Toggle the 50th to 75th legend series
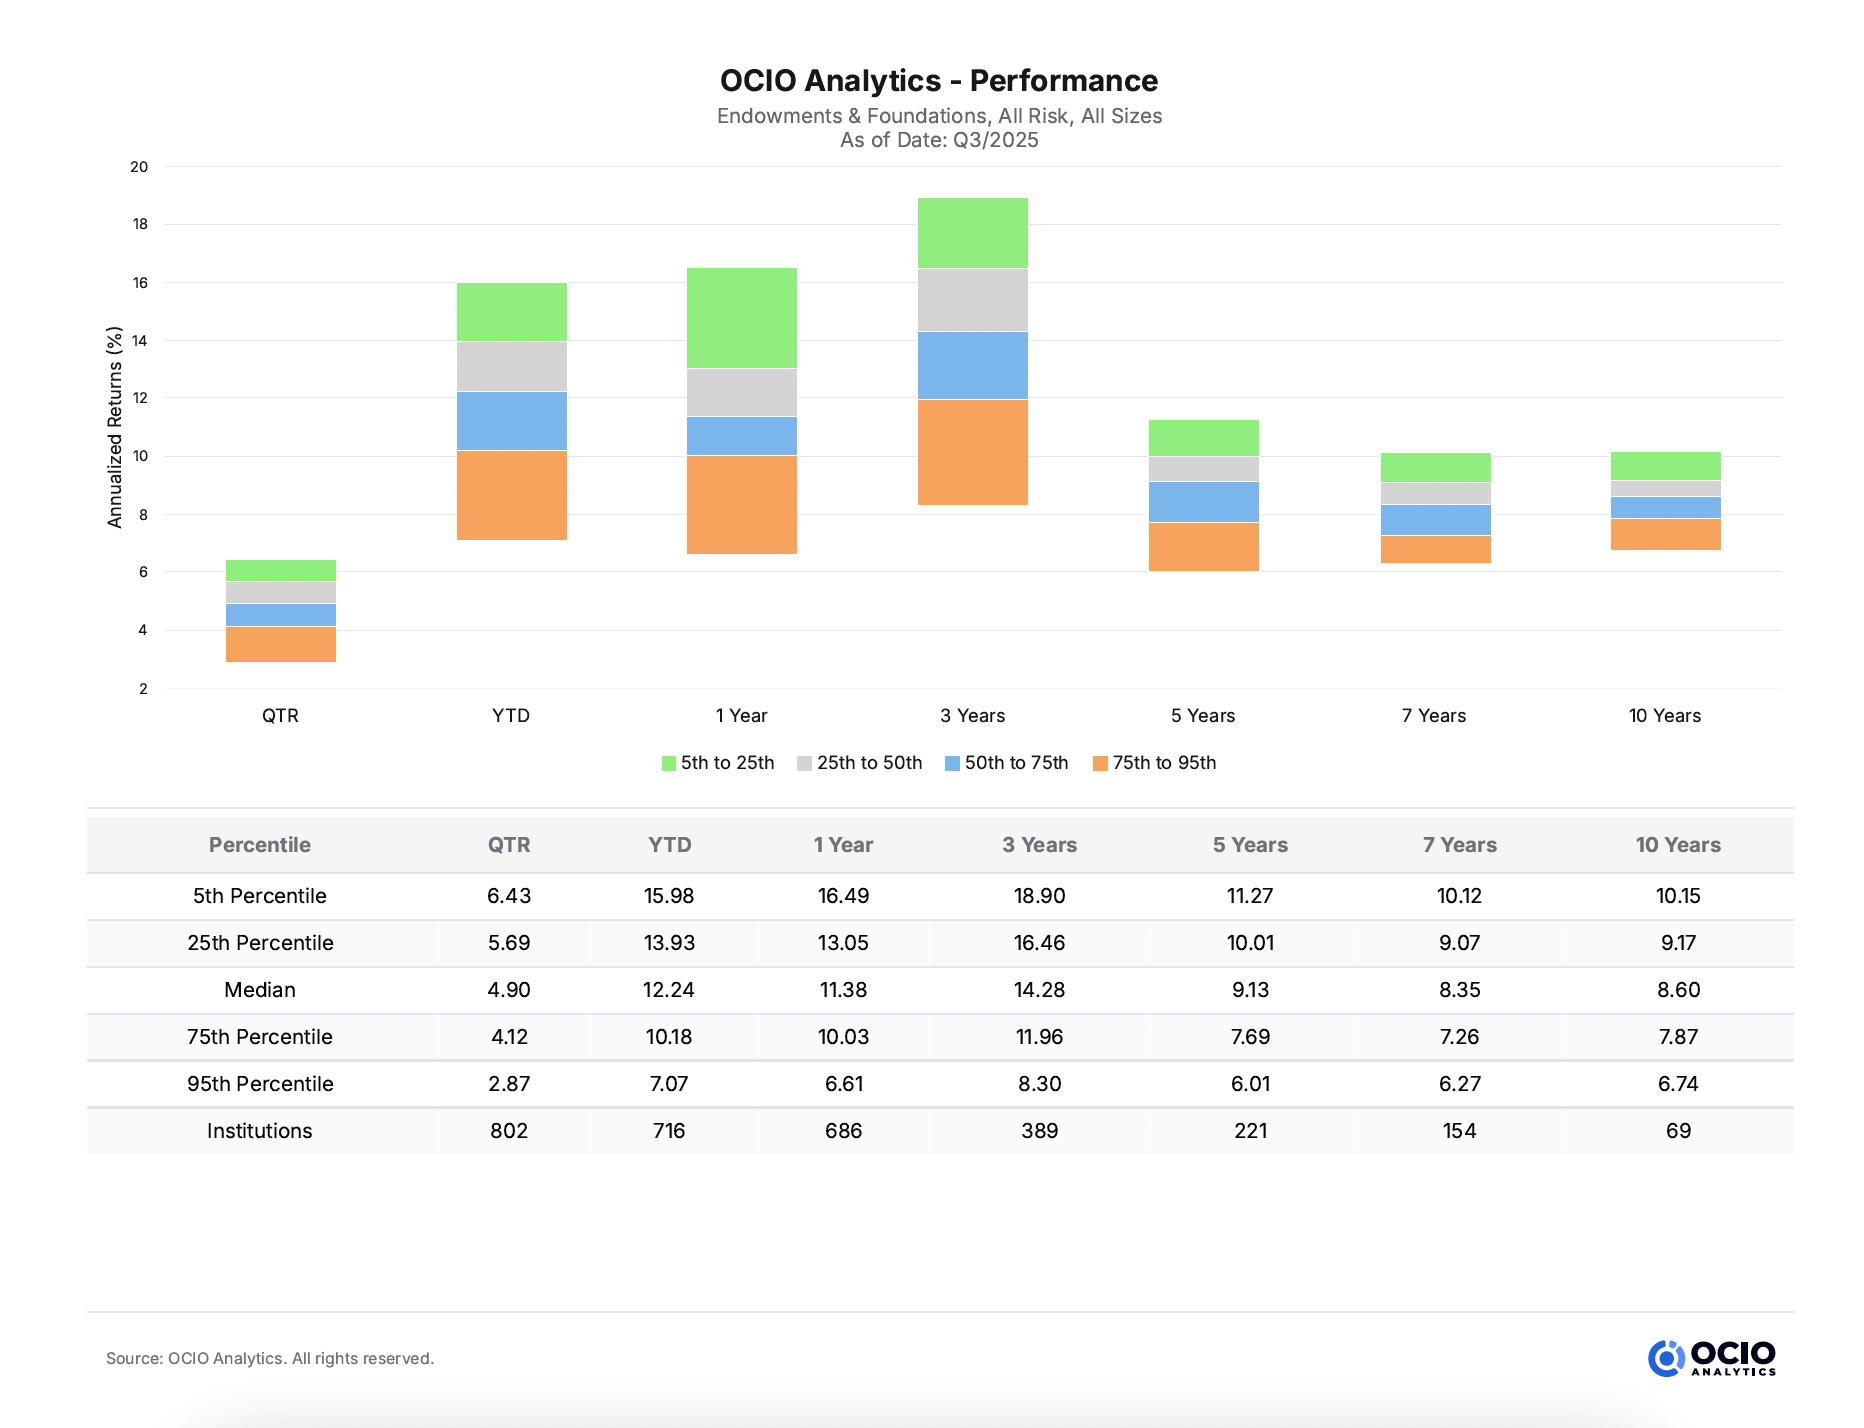The height and width of the screenshot is (1428, 1864). click(1006, 763)
